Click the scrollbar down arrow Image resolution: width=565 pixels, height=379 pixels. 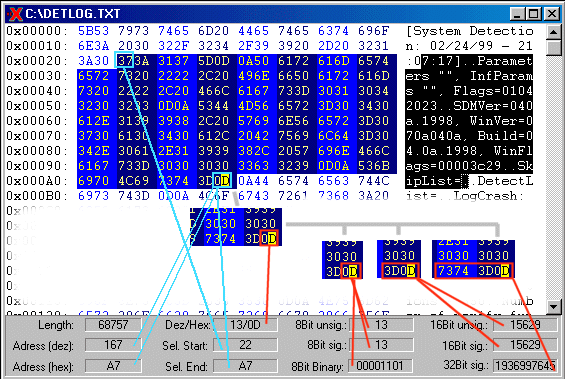coord(553,307)
